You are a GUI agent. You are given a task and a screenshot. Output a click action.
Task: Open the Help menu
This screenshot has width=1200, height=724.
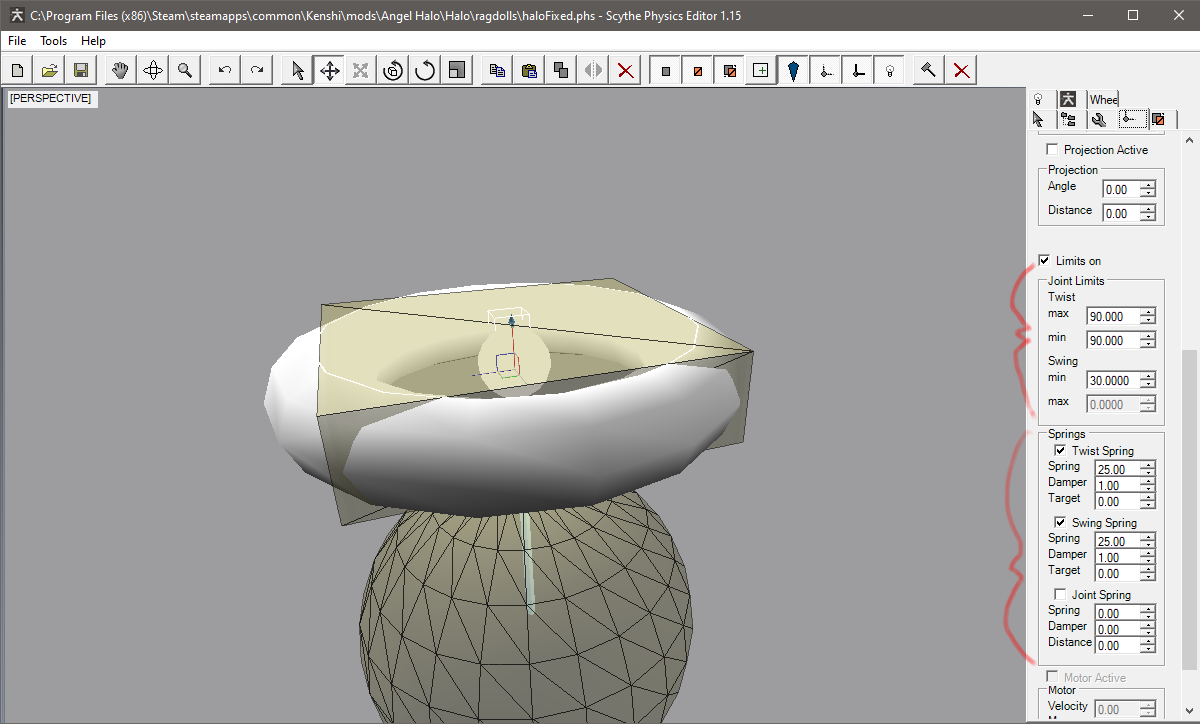[x=94, y=41]
